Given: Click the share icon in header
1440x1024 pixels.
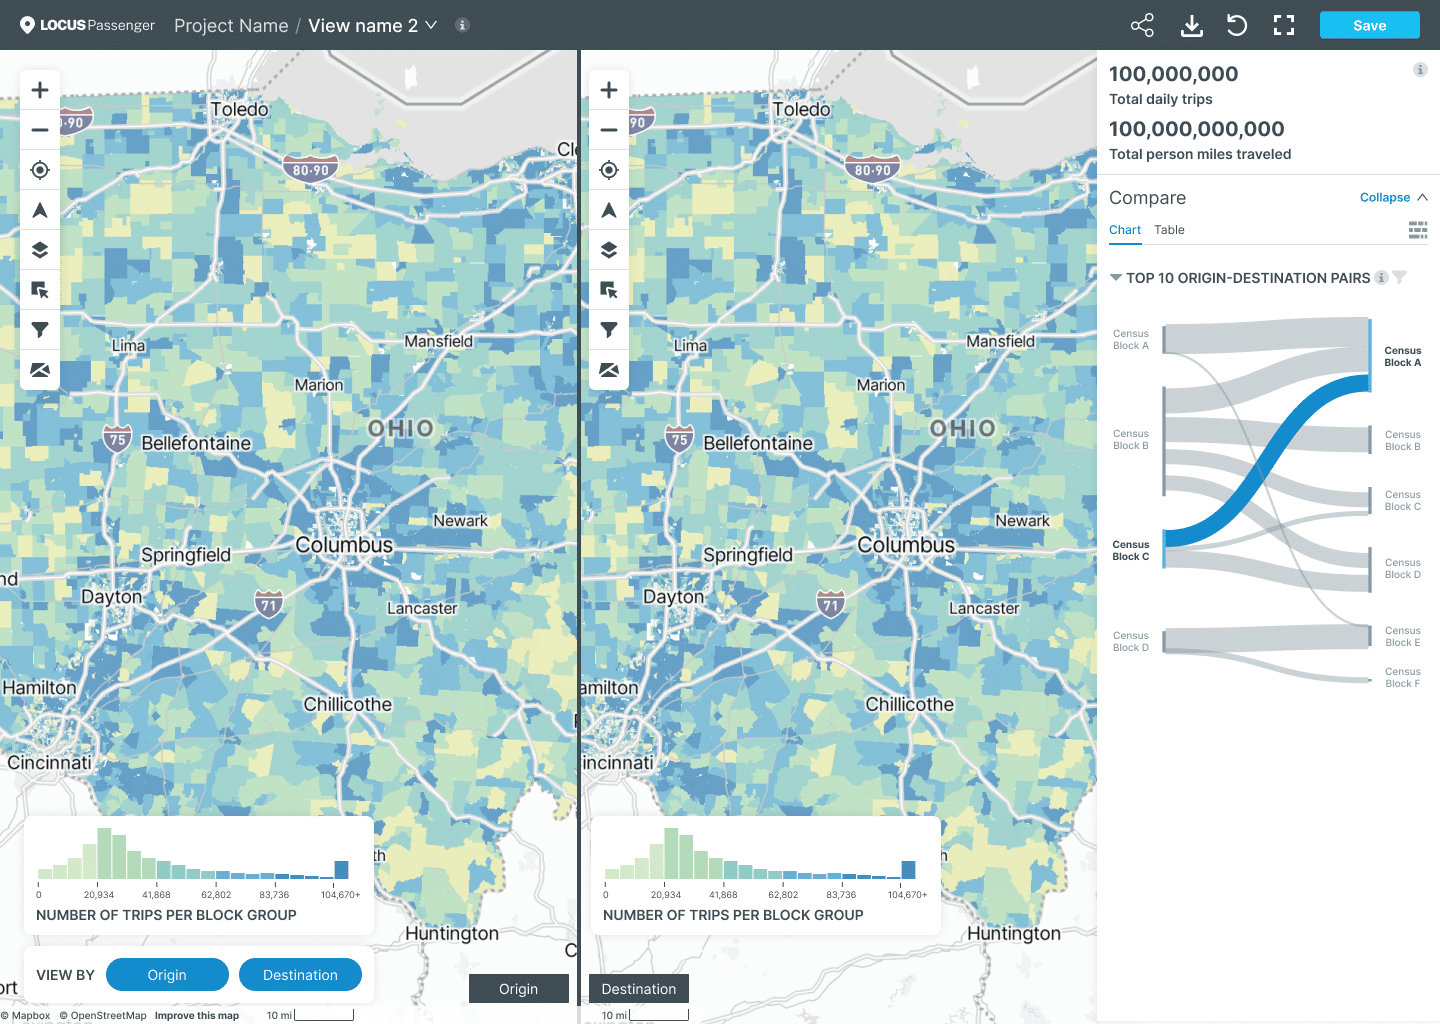Looking at the screenshot, I should click(x=1142, y=26).
